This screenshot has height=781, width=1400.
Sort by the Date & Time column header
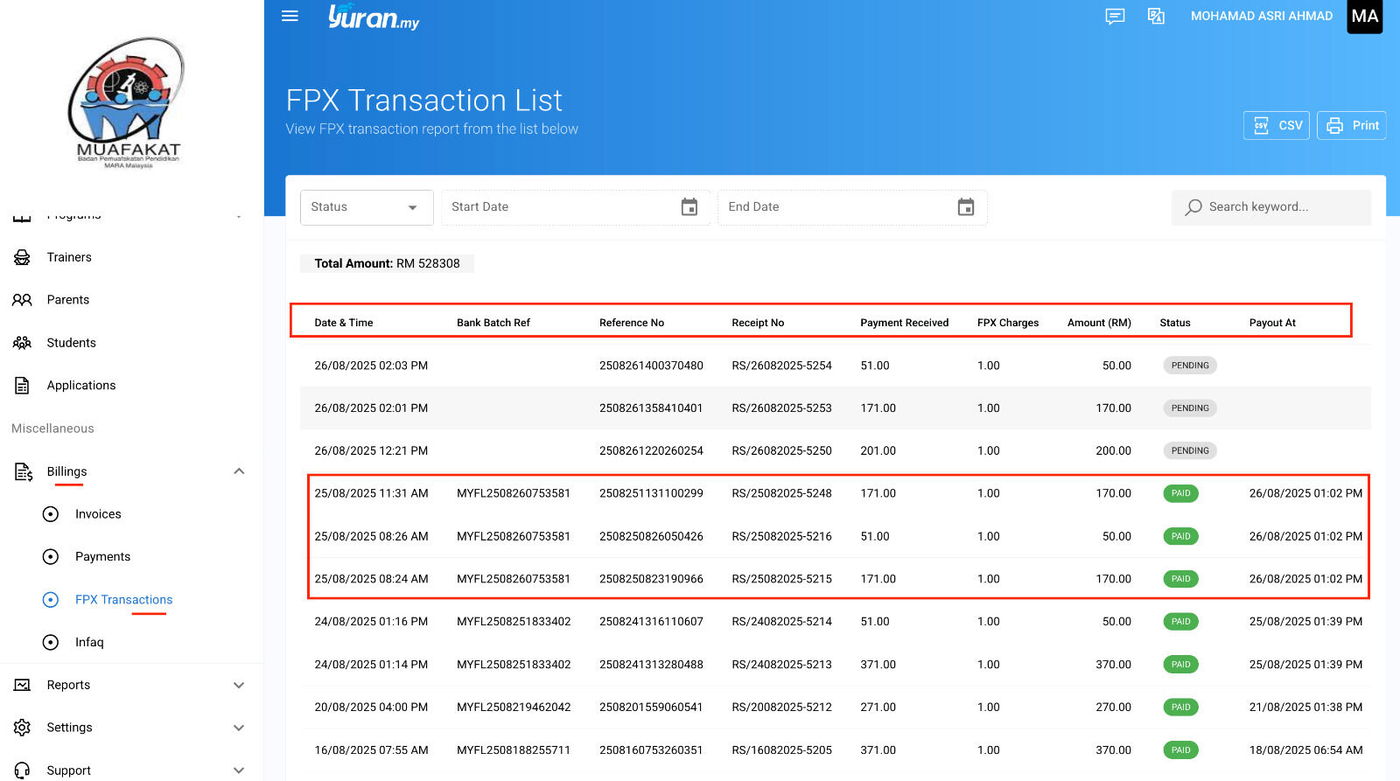[x=344, y=323]
